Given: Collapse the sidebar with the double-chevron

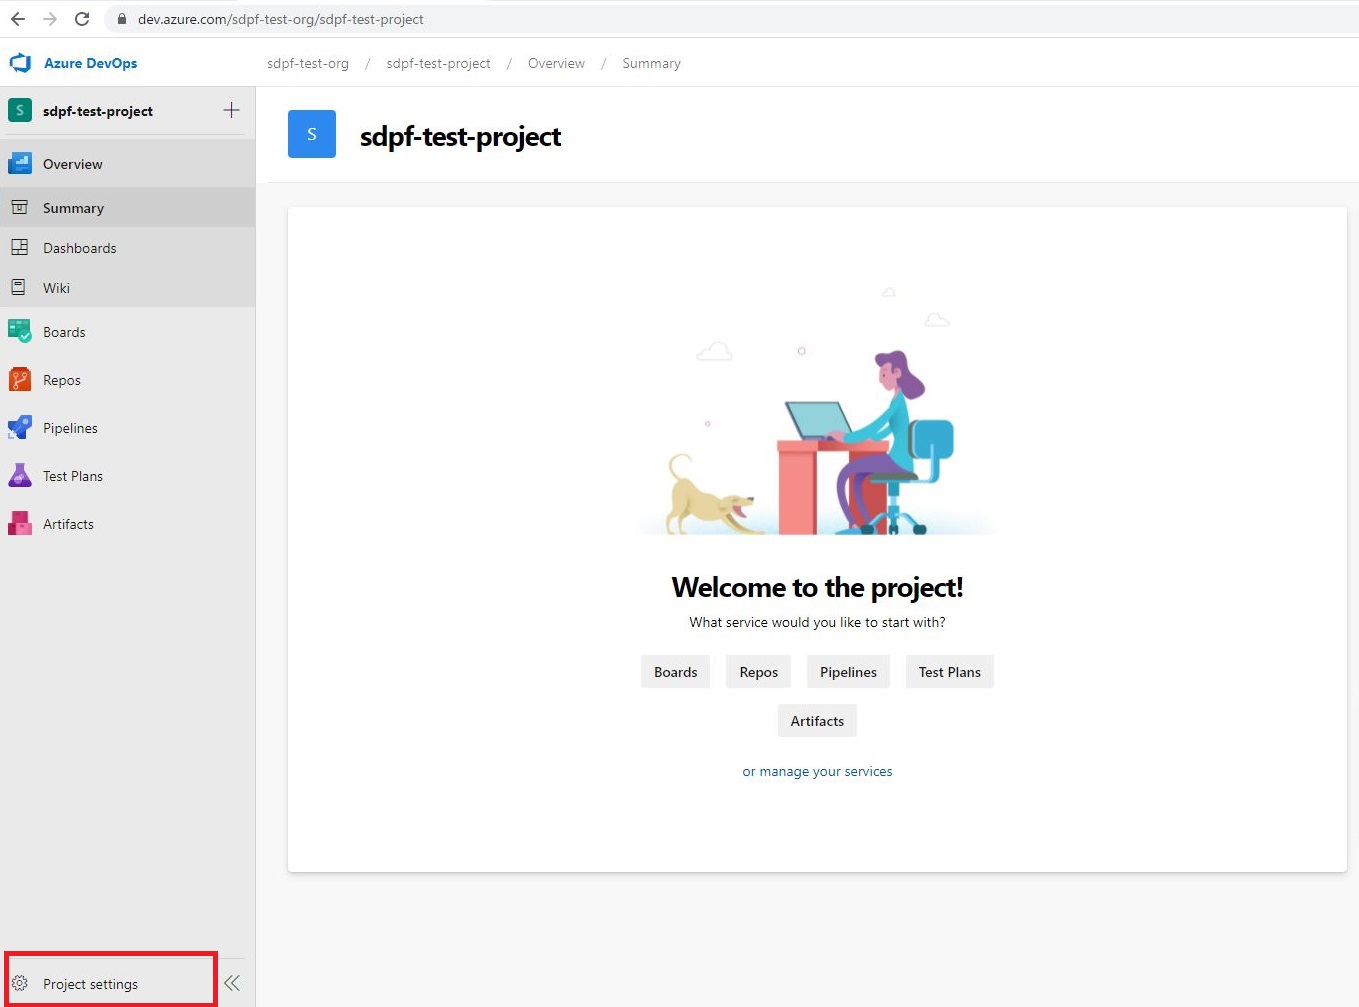Looking at the screenshot, I should coord(232,983).
